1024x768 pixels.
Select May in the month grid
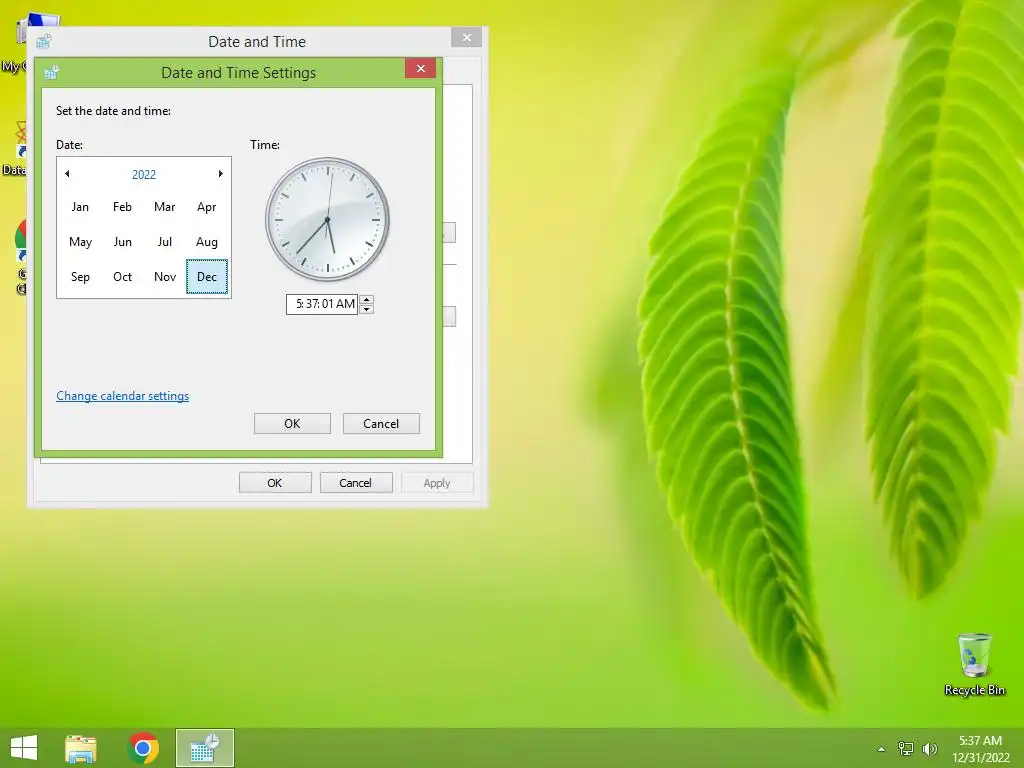(x=80, y=242)
